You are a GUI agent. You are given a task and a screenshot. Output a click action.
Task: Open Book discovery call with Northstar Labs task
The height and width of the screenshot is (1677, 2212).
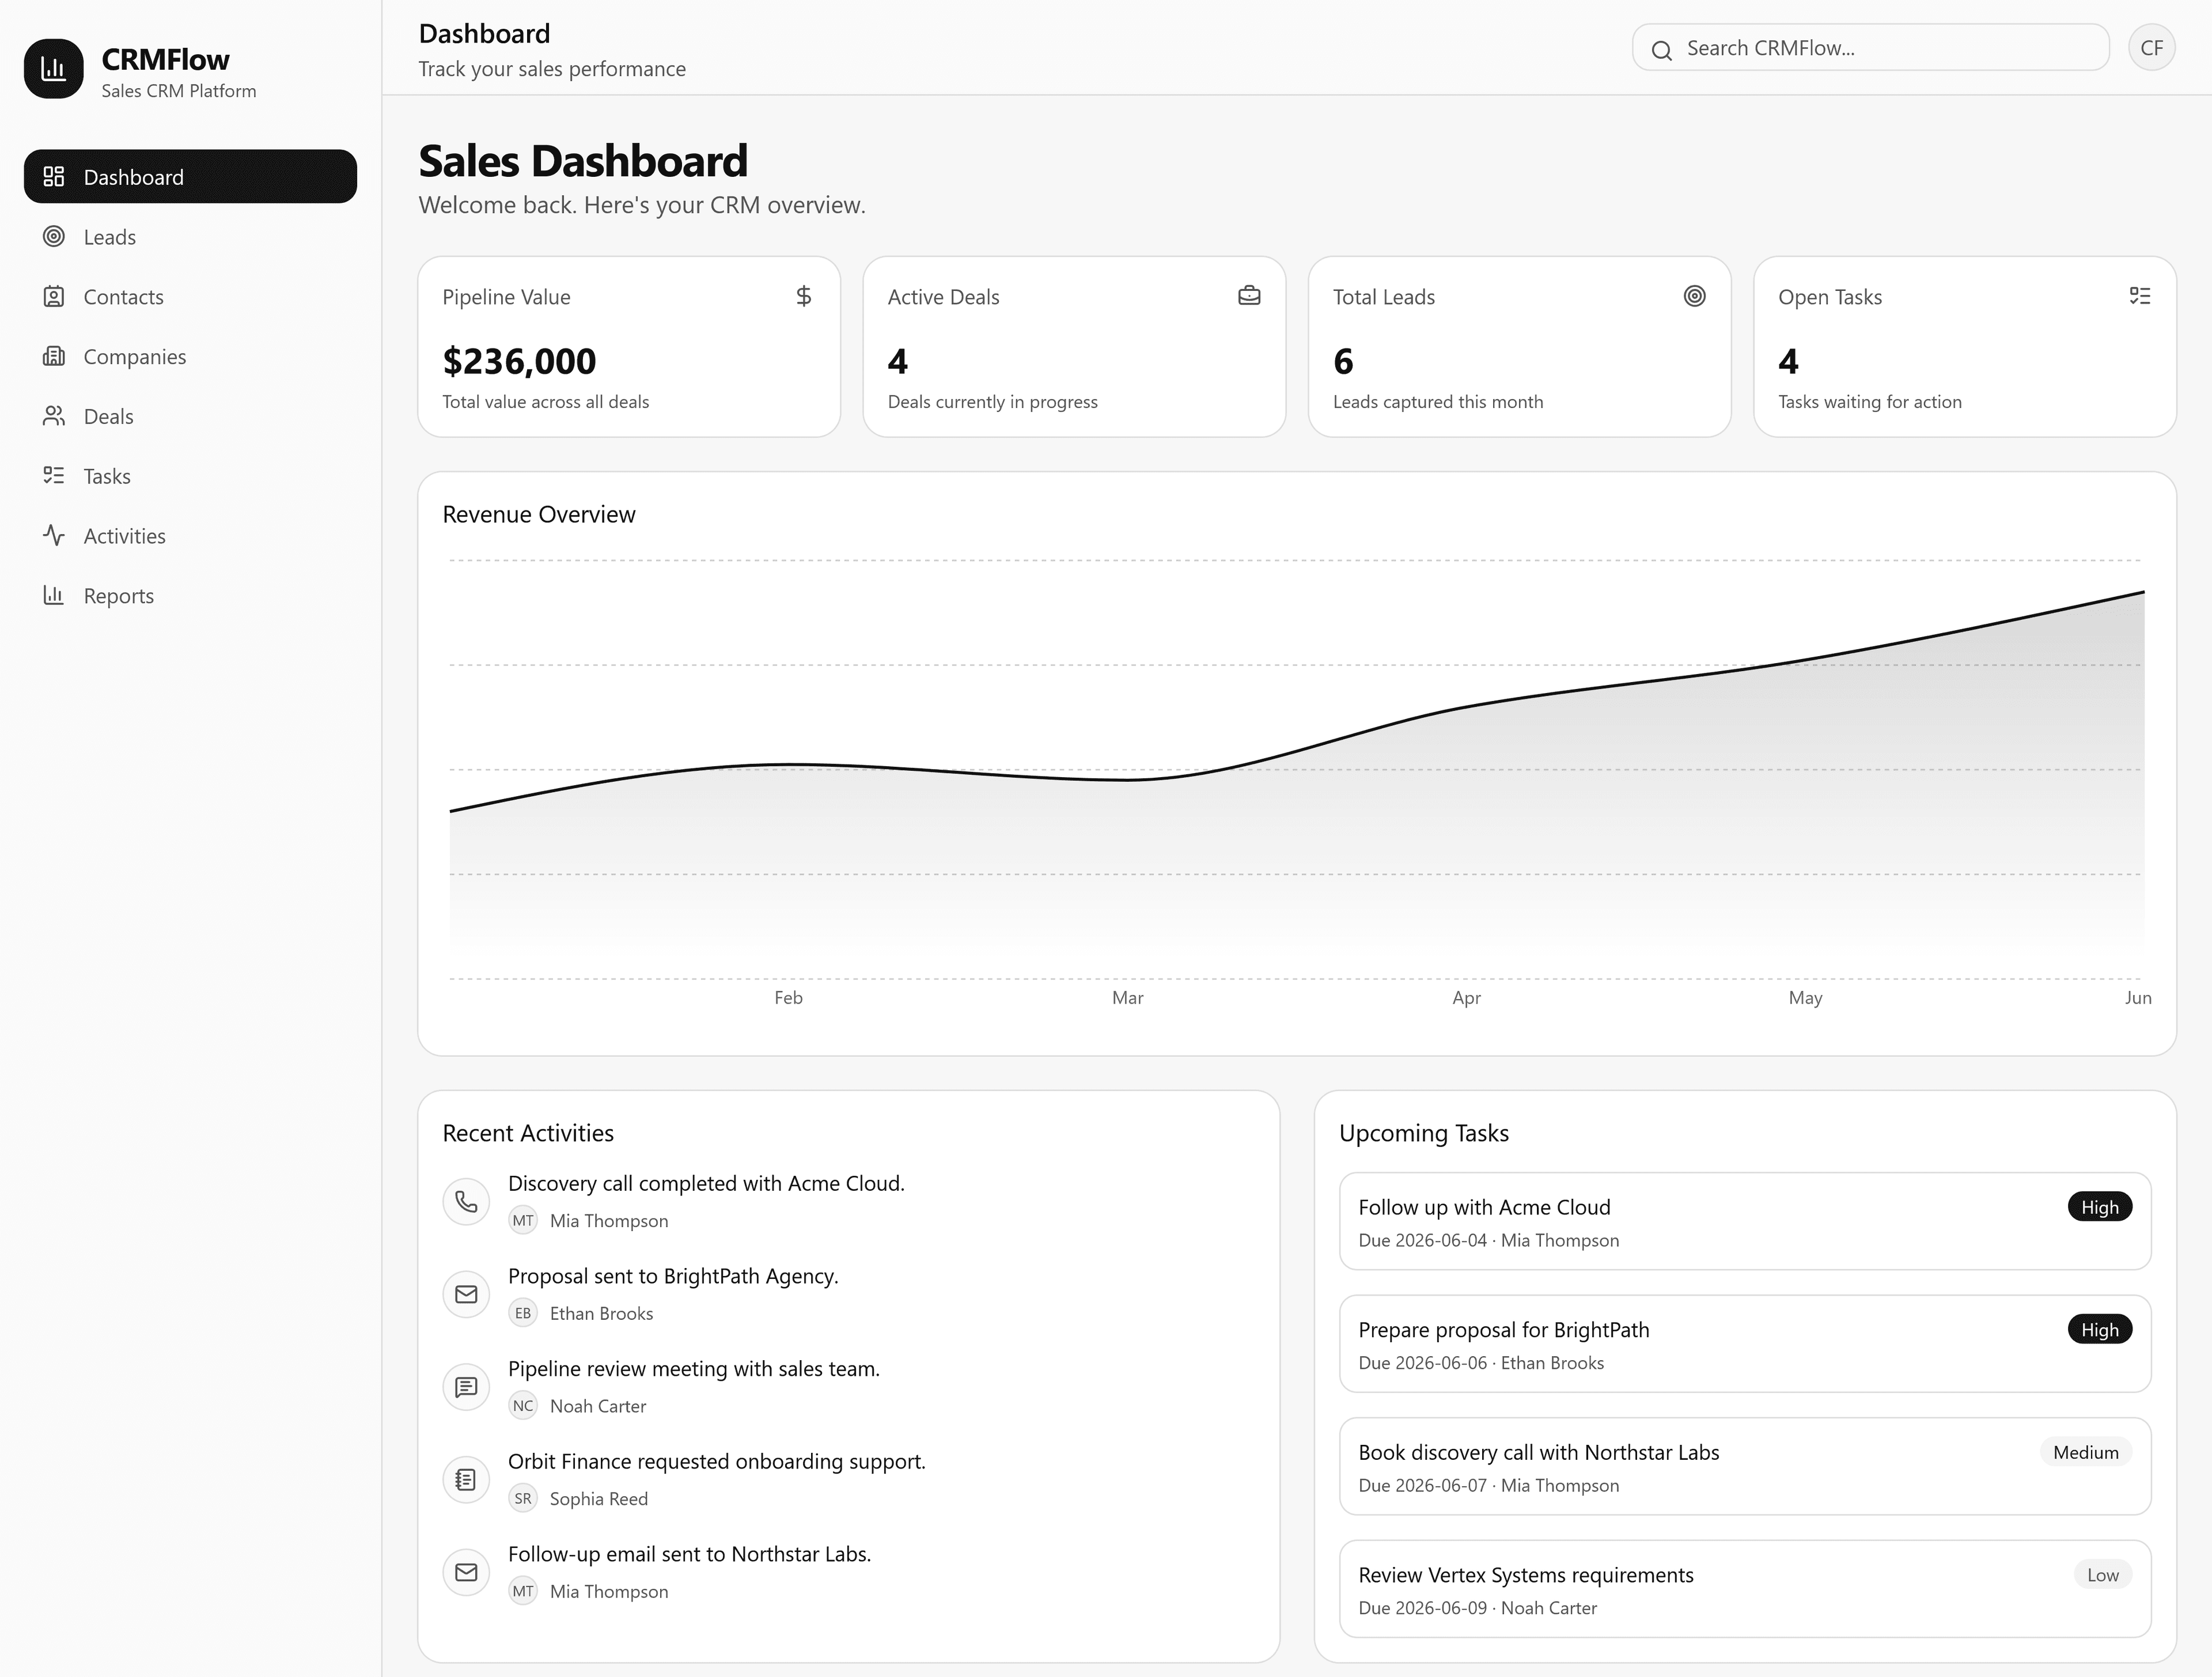[1745, 1466]
